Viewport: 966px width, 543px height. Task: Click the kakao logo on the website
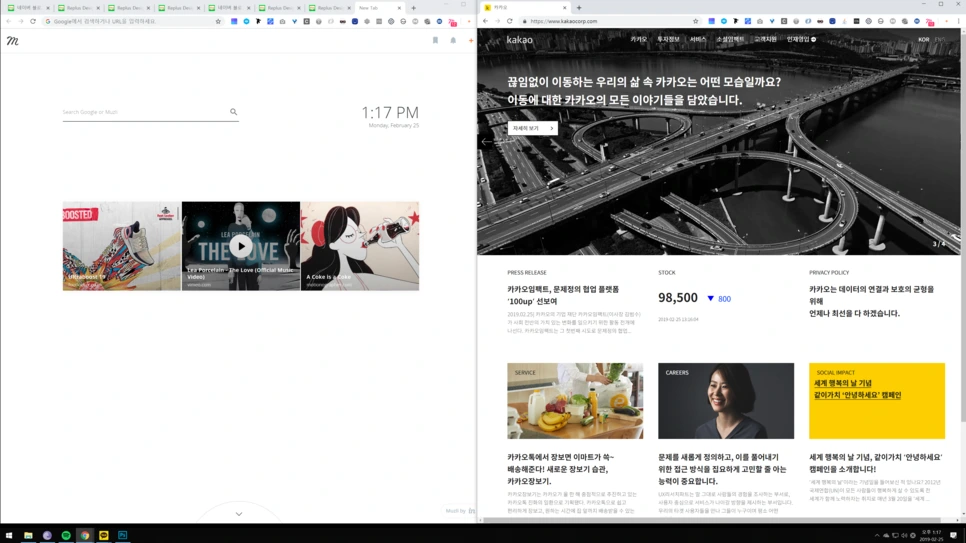(x=519, y=39)
